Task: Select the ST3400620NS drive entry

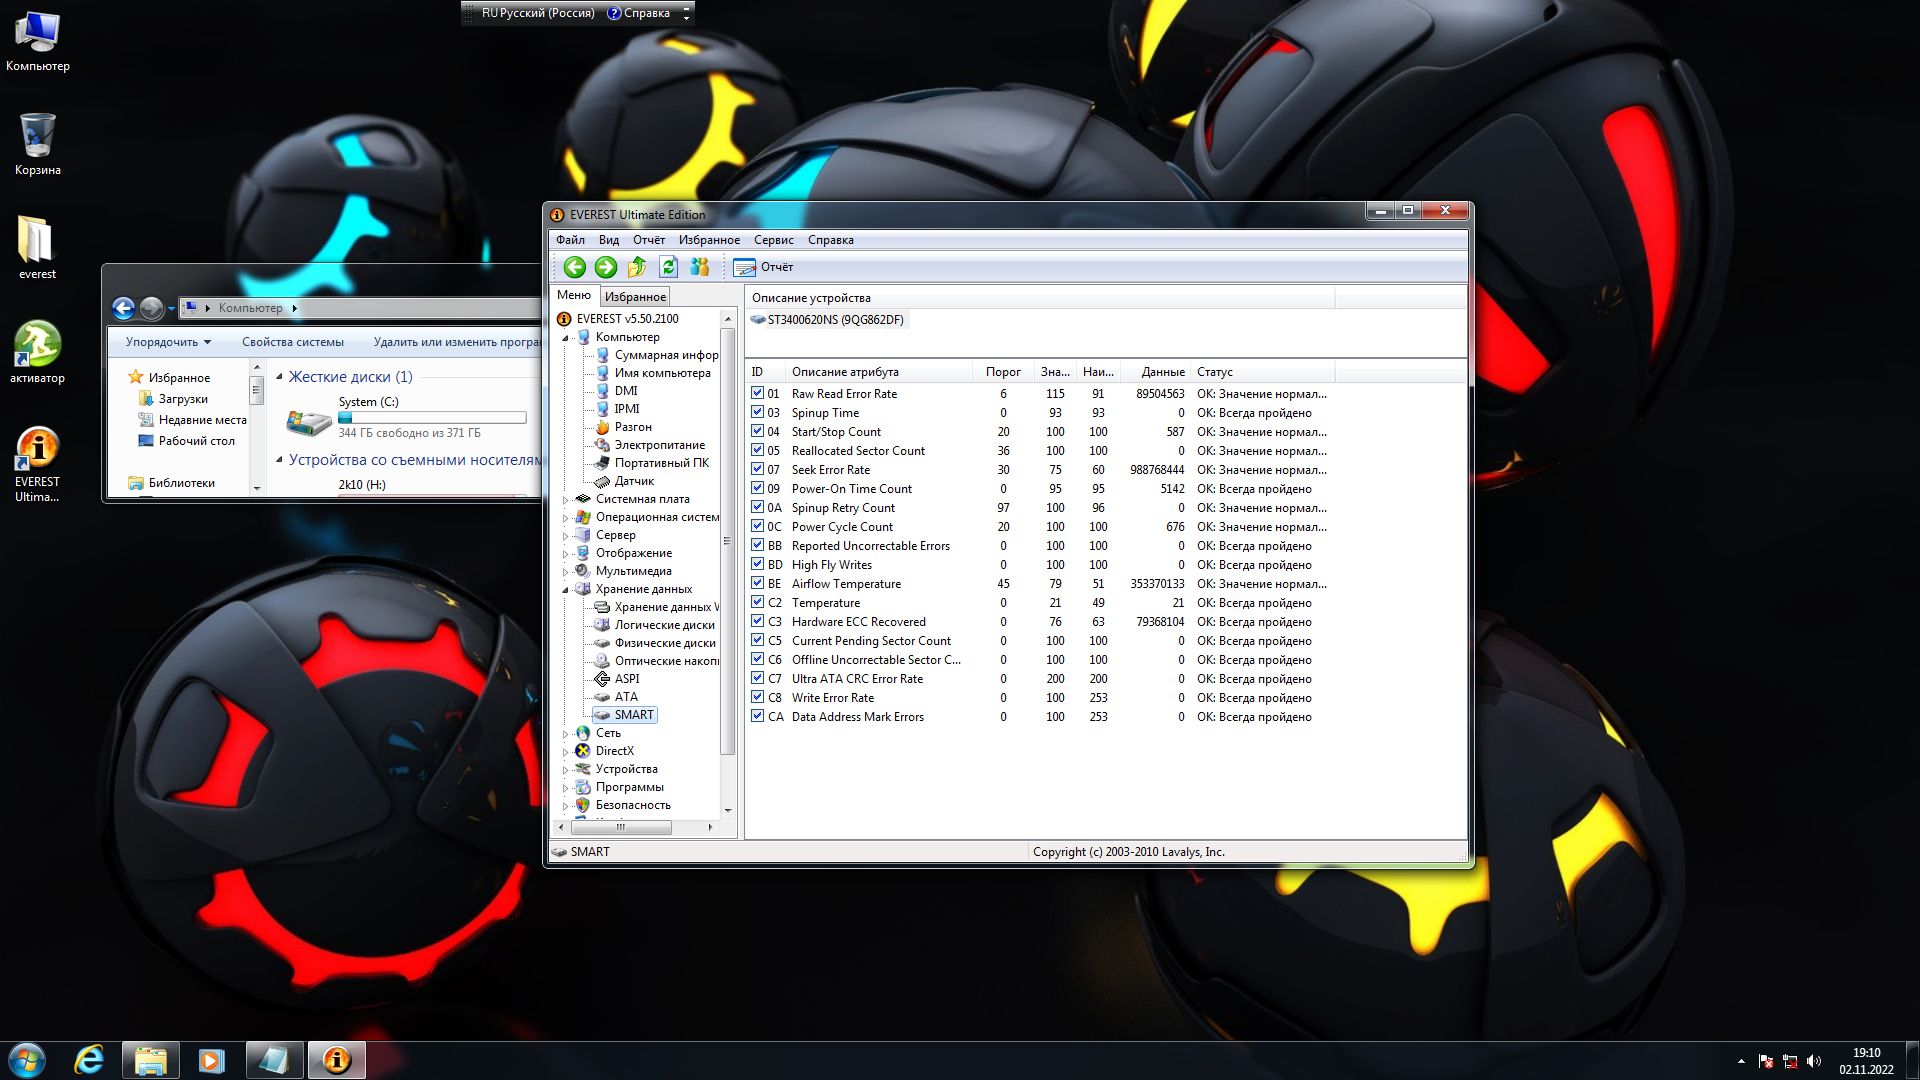Action: click(827, 320)
